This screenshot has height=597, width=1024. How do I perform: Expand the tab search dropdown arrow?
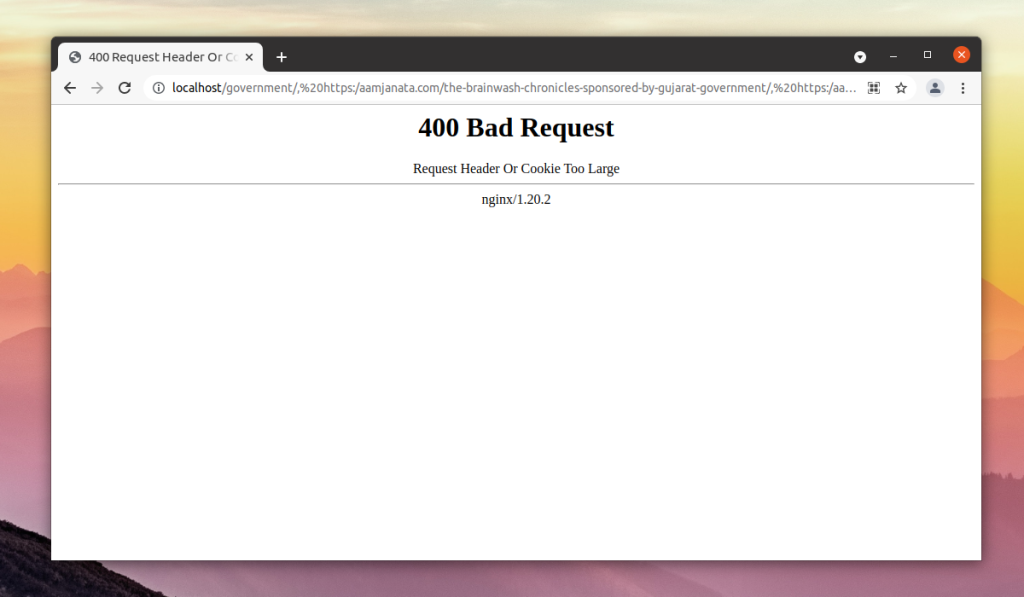860,57
